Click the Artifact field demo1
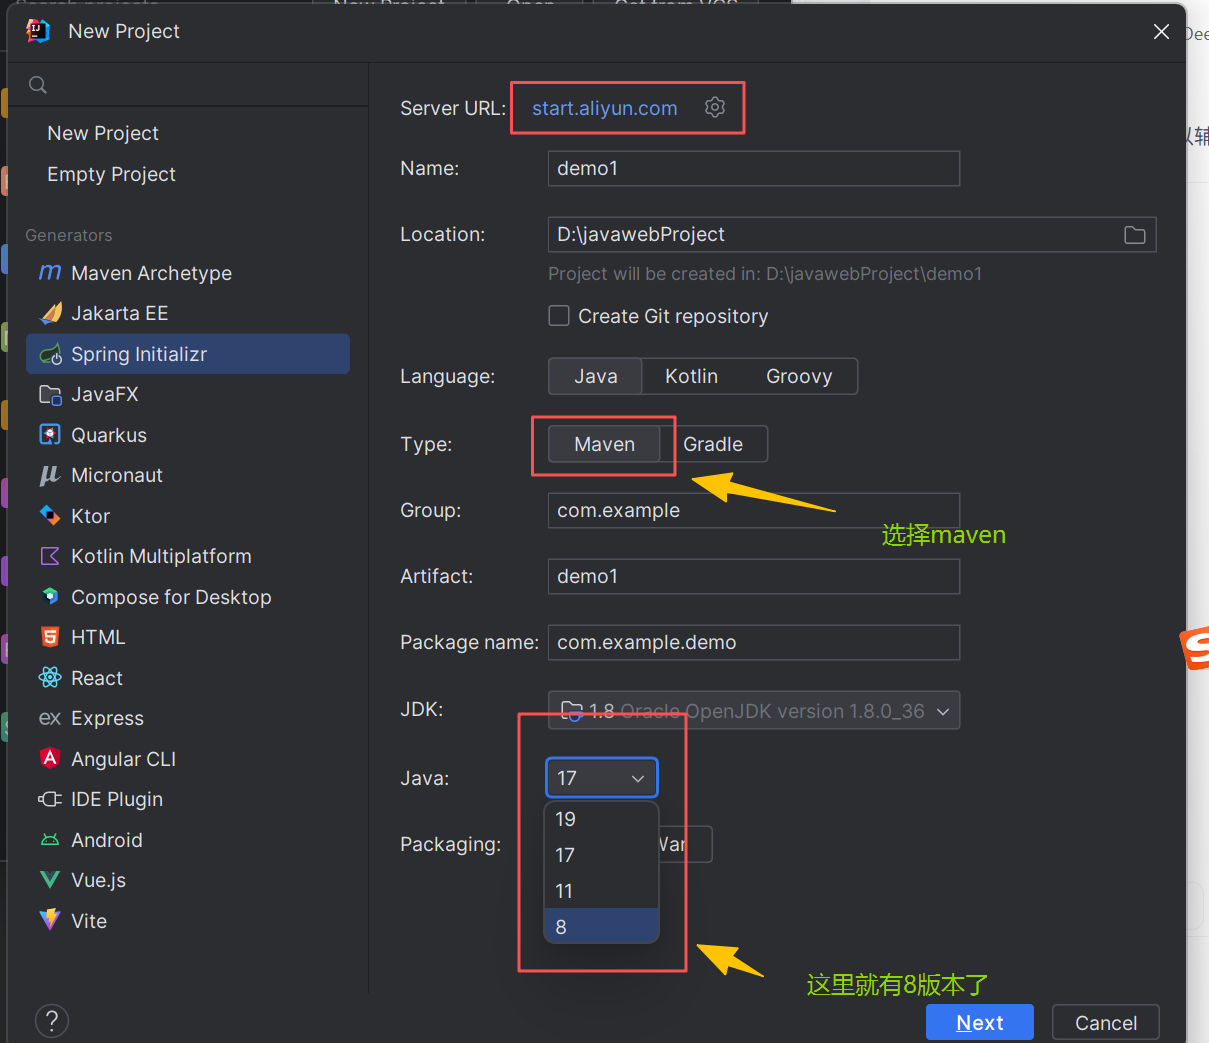This screenshot has height=1043, width=1209. [754, 576]
